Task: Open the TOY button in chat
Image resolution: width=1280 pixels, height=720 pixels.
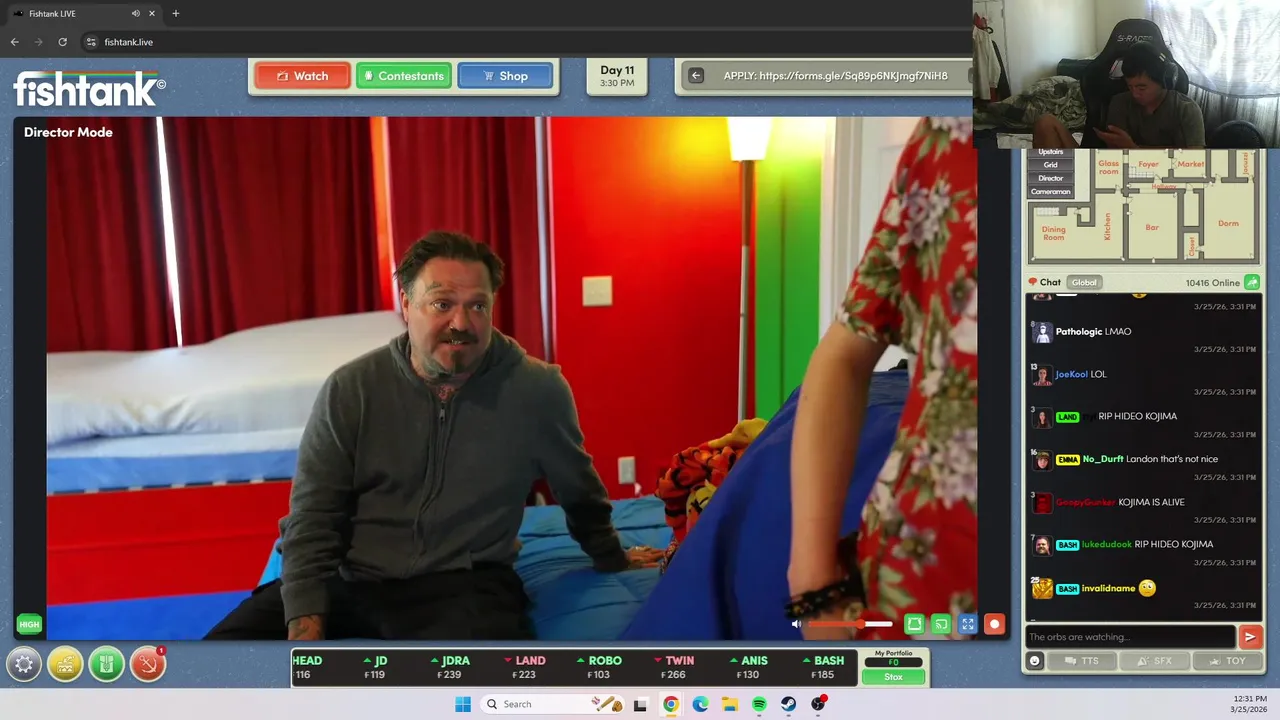Action: (x=1228, y=661)
